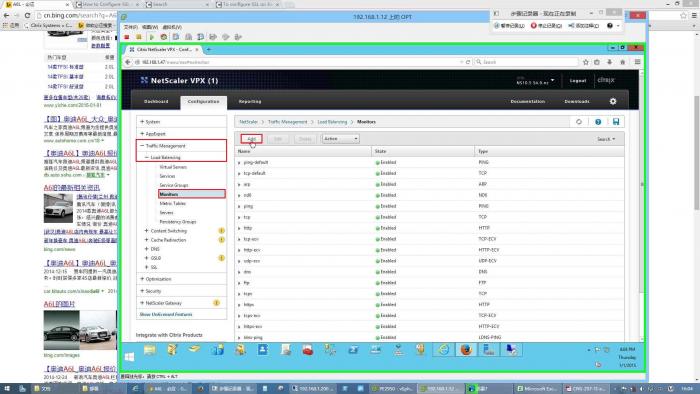Click the Logout link
This screenshot has width=700, height=394.
(578, 81)
